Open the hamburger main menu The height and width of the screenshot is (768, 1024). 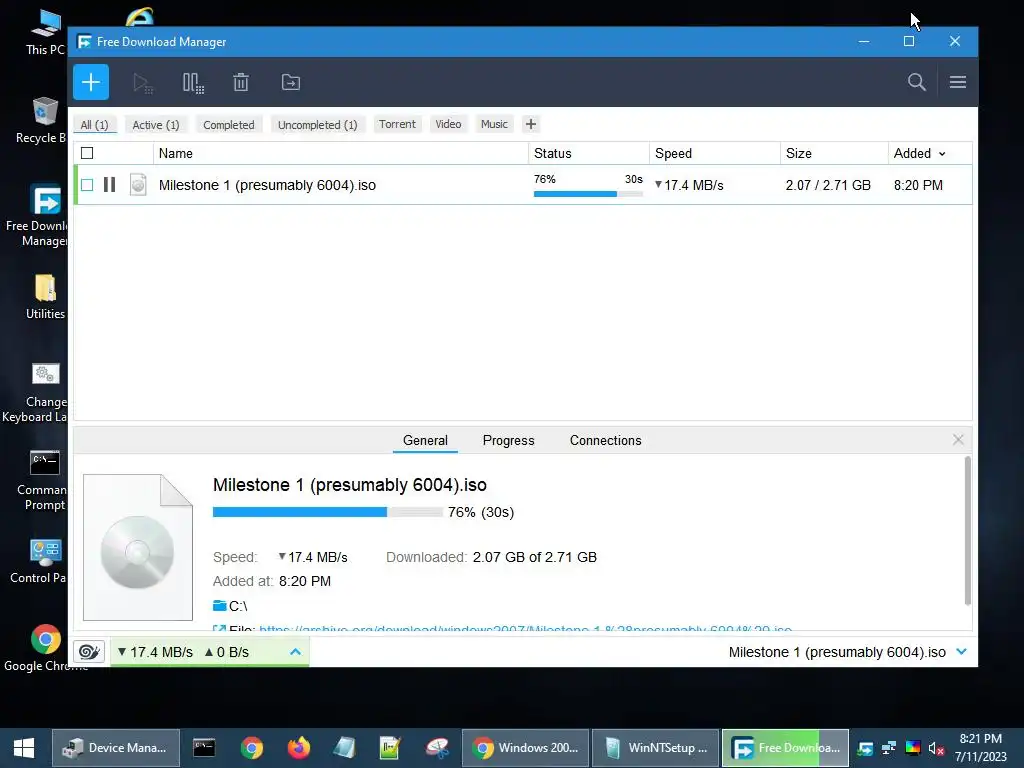pyautogui.click(x=958, y=82)
